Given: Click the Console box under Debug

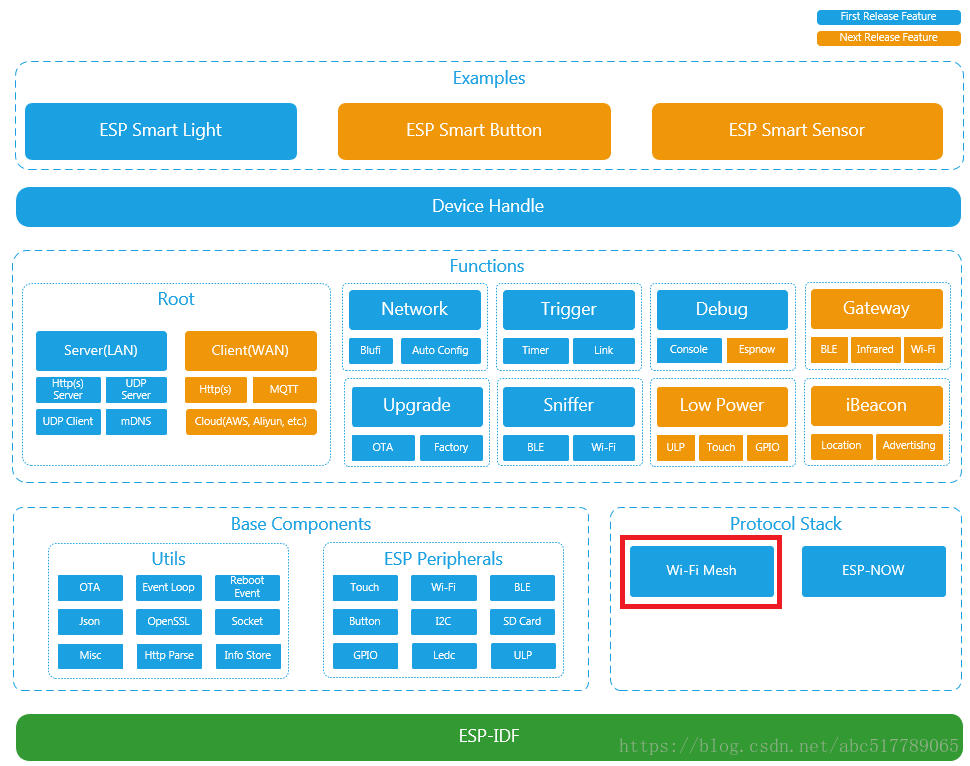Looking at the screenshot, I should [689, 350].
